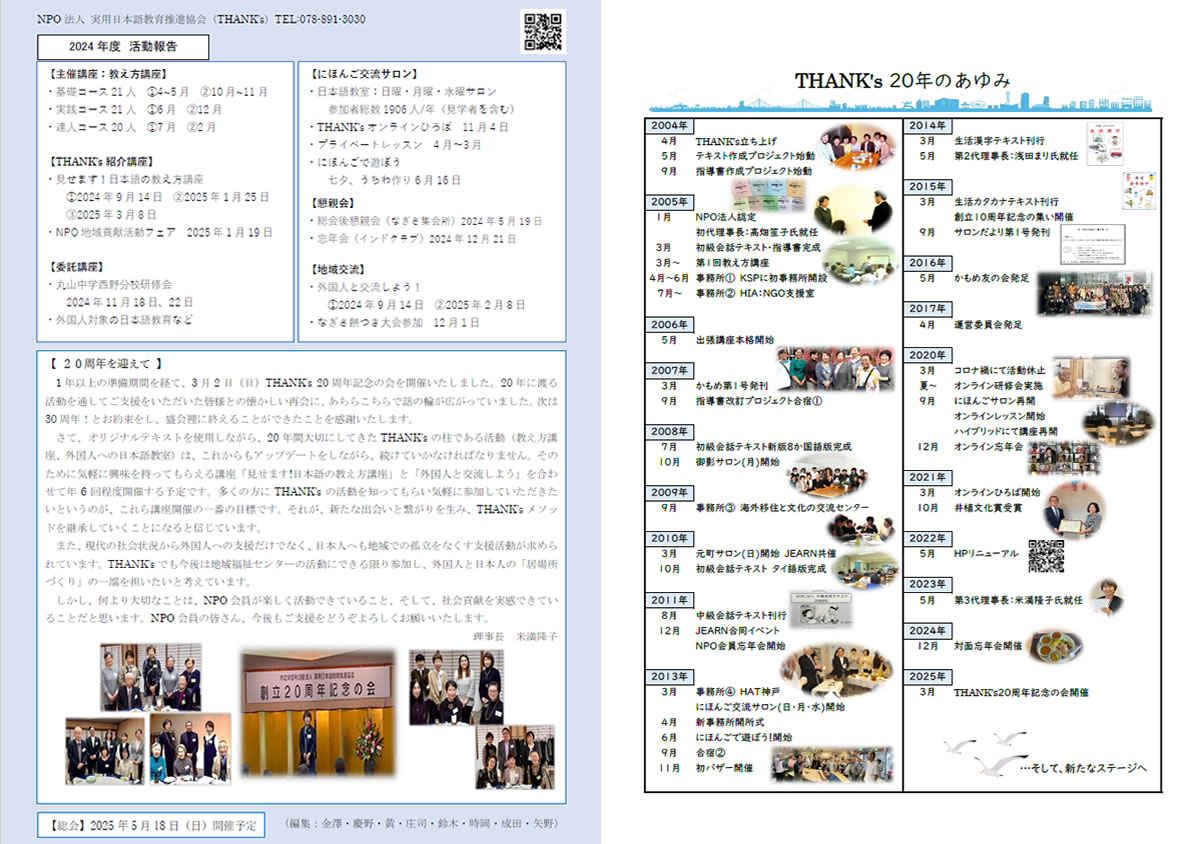
Task: Click the 2015年 year label
Action: (927, 186)
